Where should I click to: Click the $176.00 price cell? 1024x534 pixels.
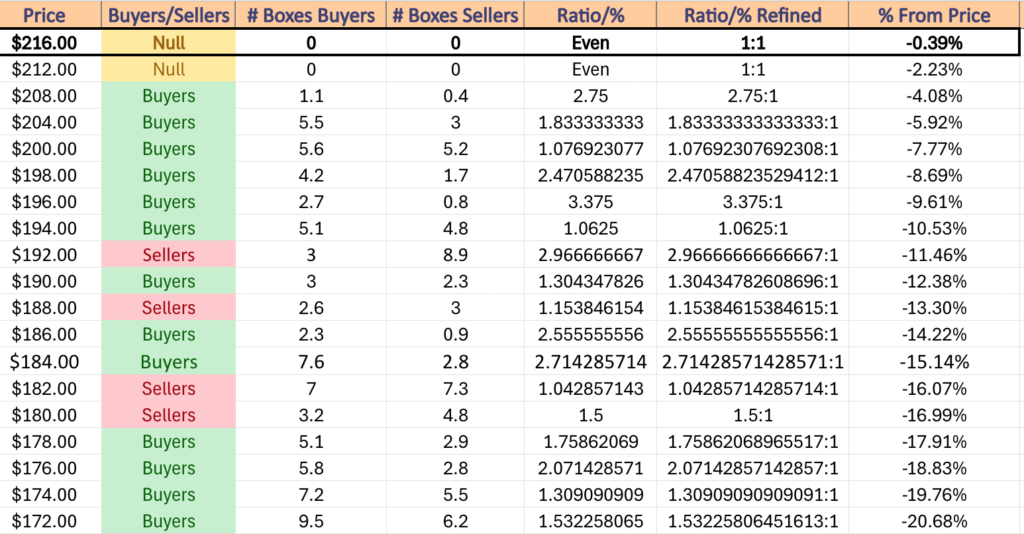[x=50, y=468]
